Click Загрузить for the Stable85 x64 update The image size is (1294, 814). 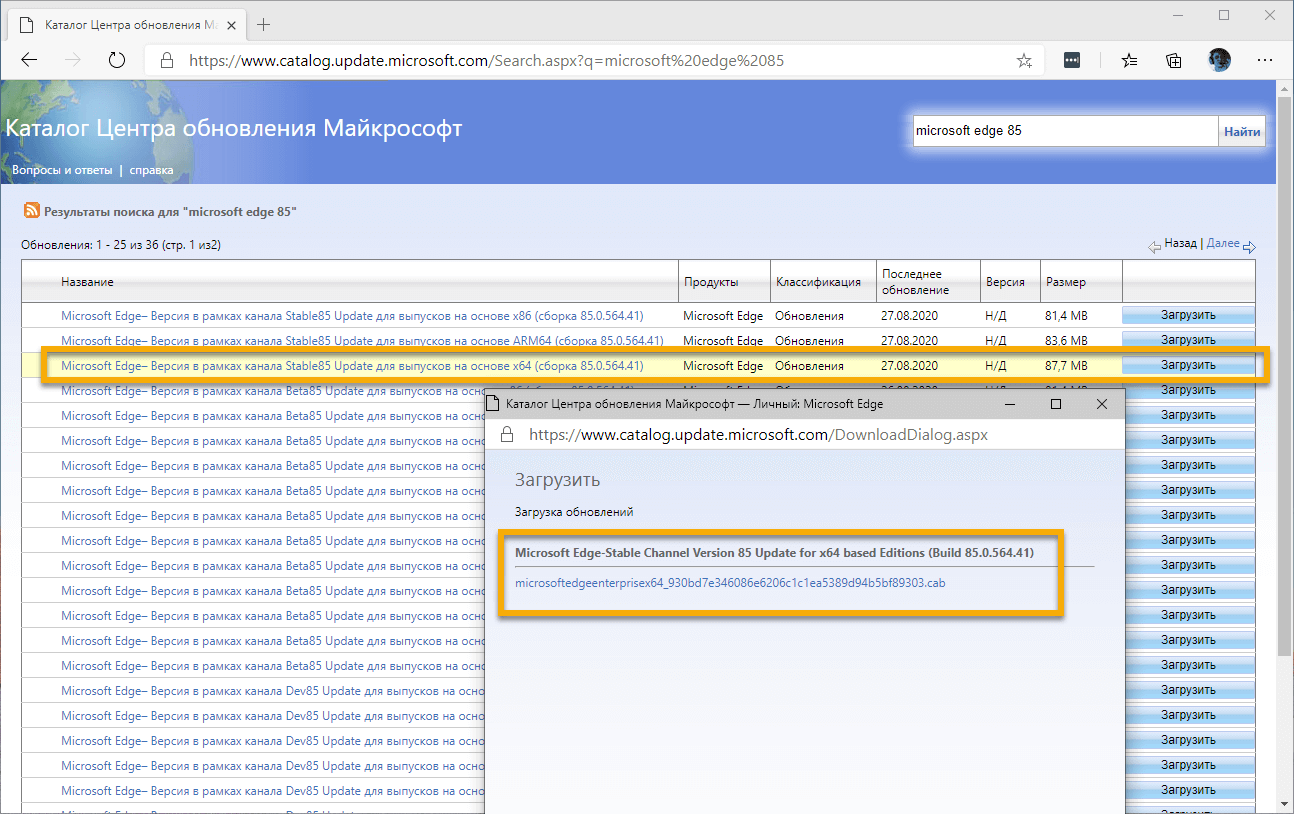point(1188,365)
